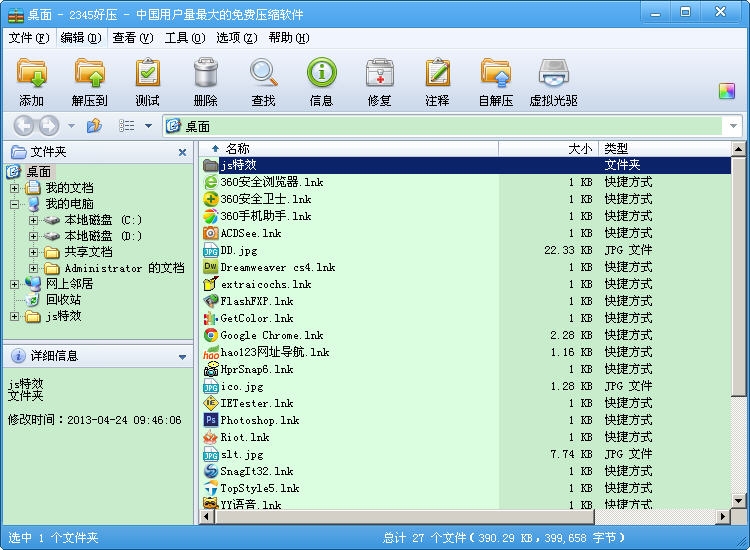Select the Dreamweaver cs4.lnk icon
The width and height of the screenshot is (750, 550).
coord(210,267)
